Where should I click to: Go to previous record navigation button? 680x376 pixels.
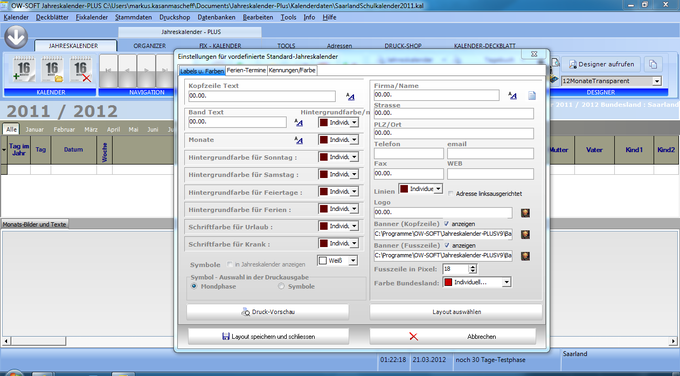pos(127,70)
